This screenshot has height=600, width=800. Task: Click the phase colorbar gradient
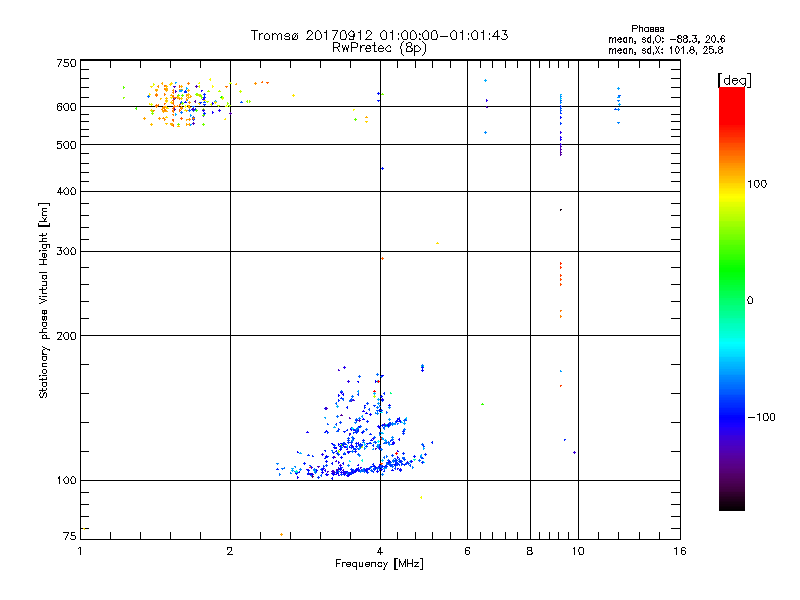[732, 298]
